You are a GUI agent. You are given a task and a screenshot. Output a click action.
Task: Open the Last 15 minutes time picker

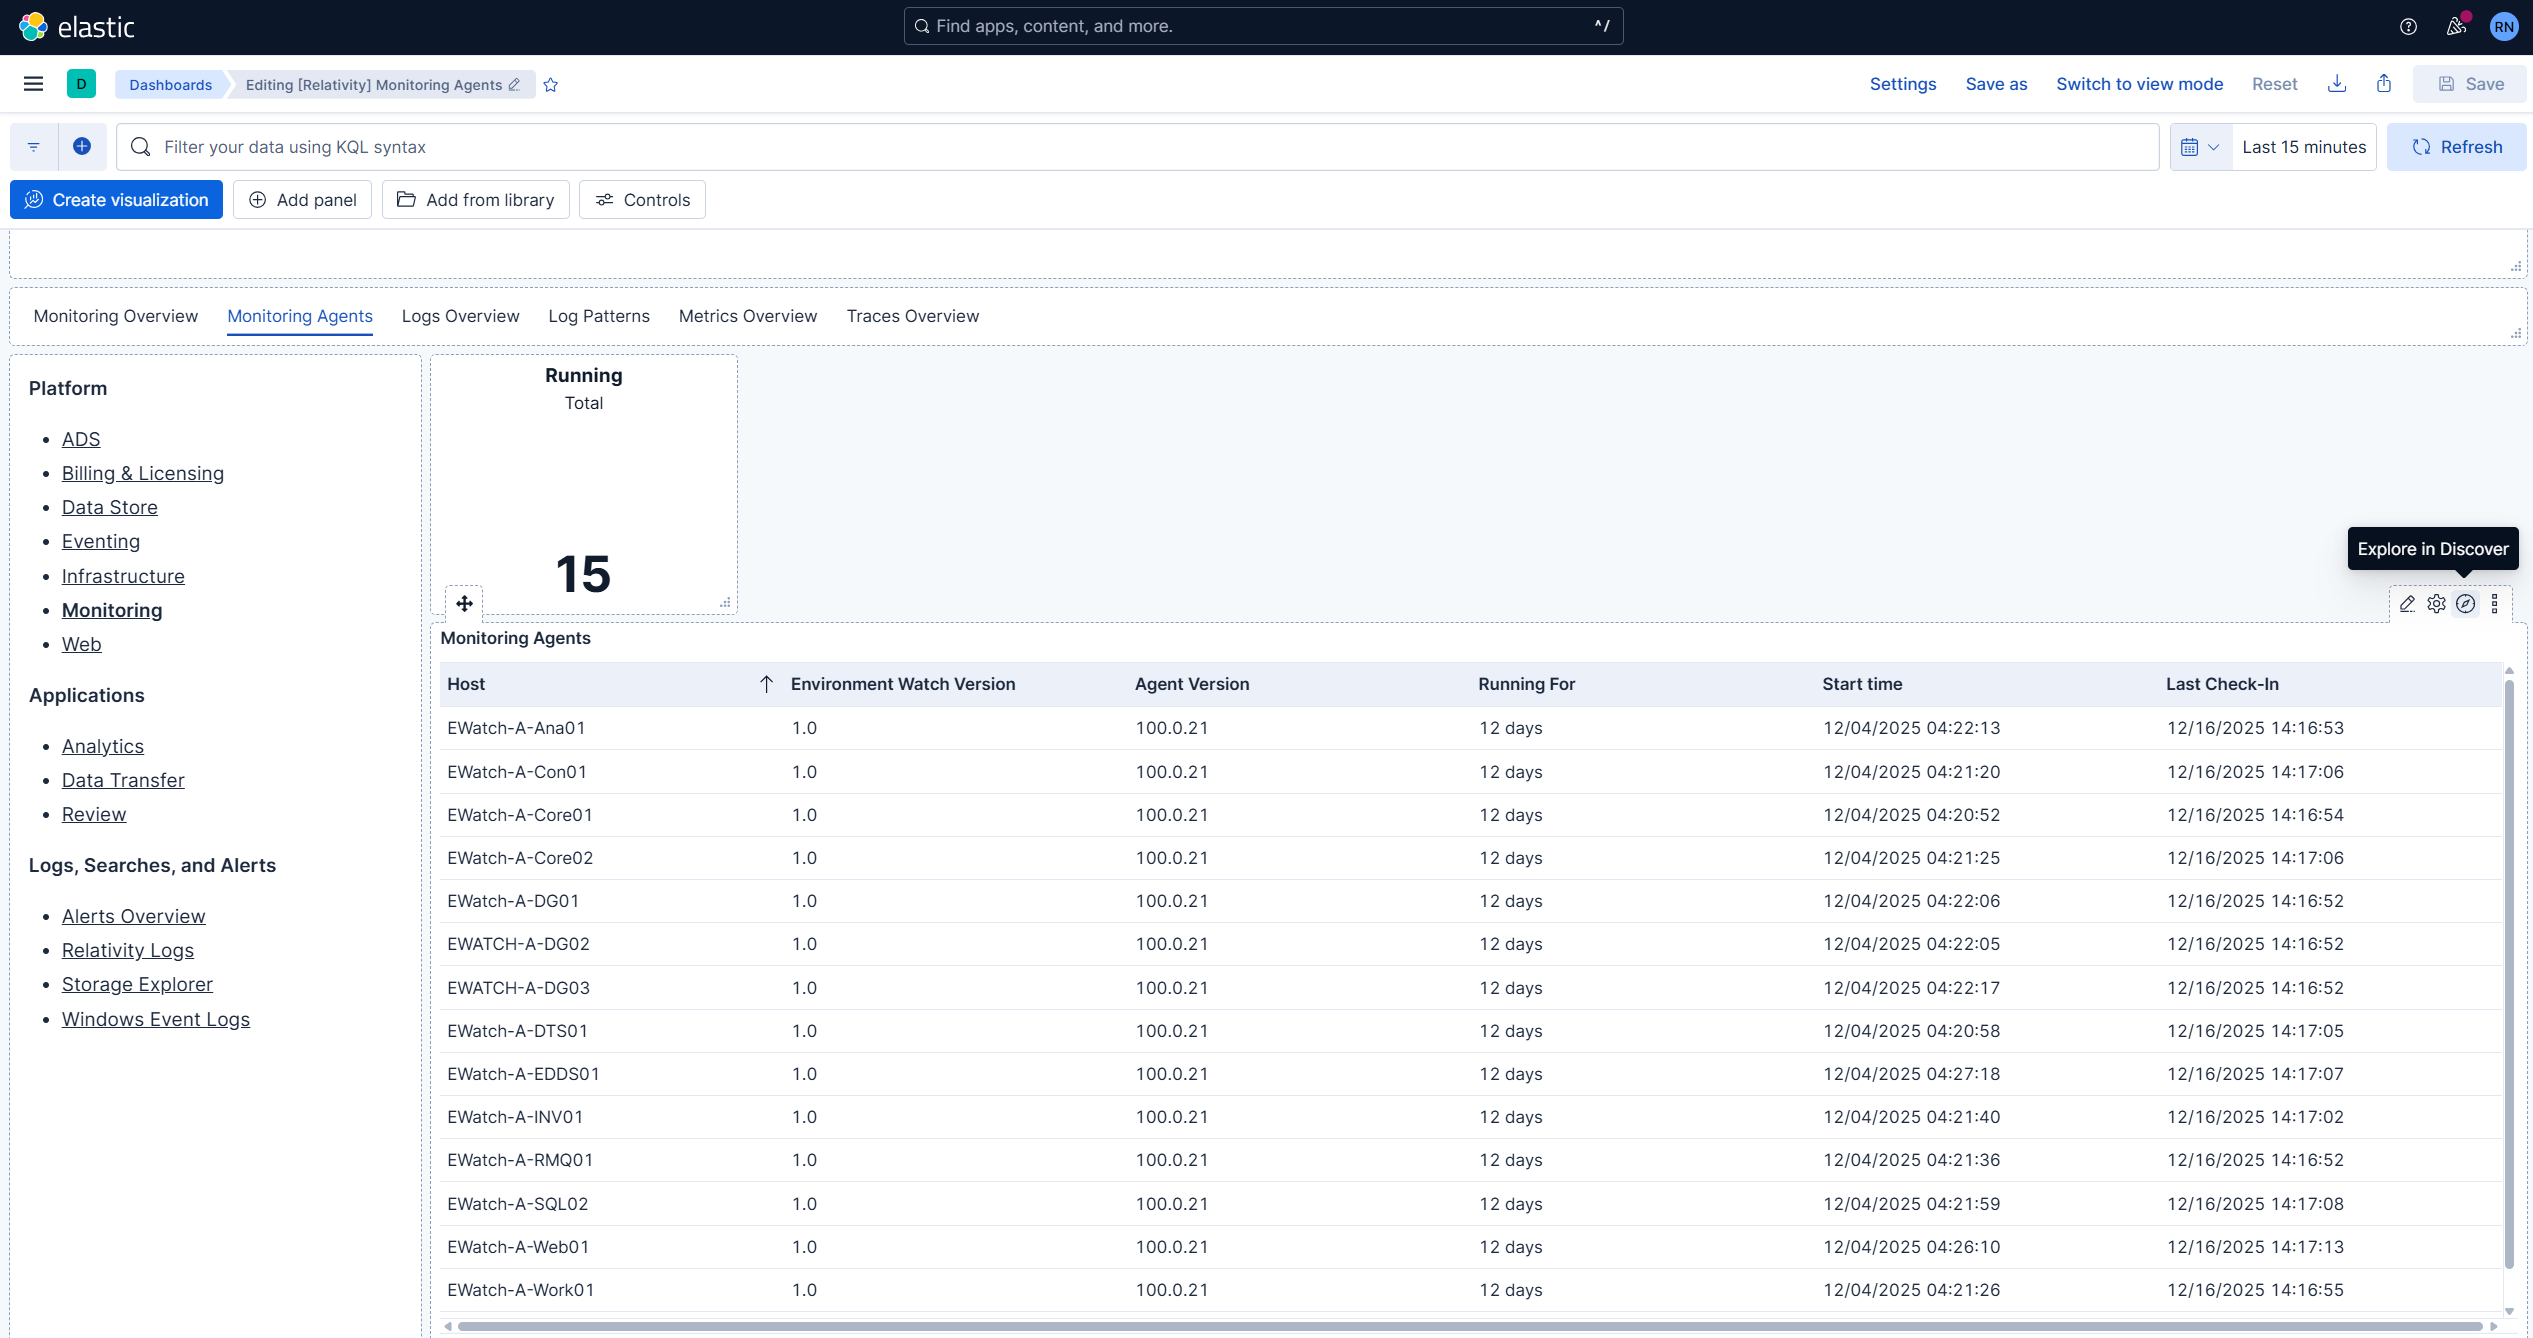2304,147
